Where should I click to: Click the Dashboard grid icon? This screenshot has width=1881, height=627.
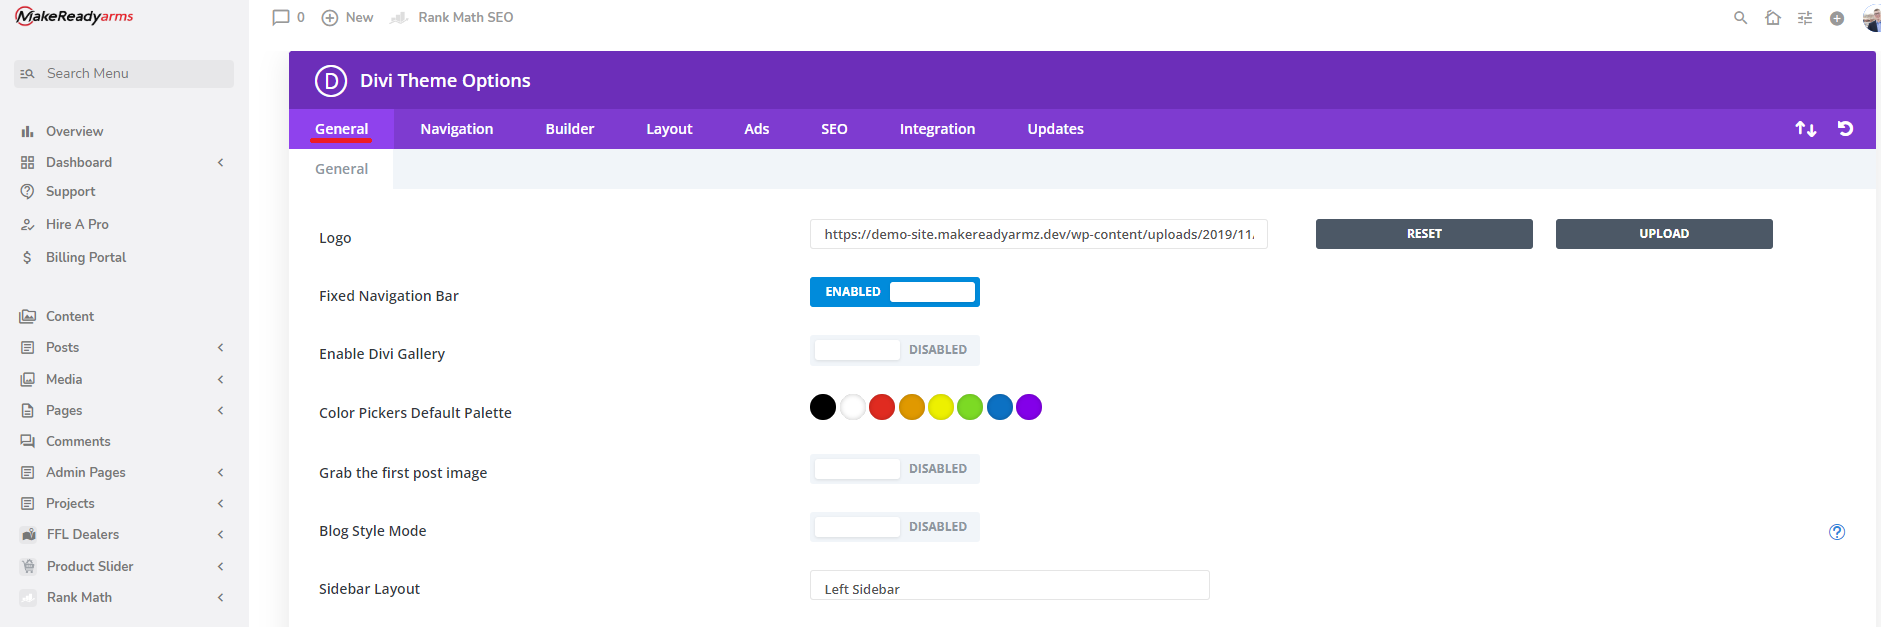click(28, 162)
